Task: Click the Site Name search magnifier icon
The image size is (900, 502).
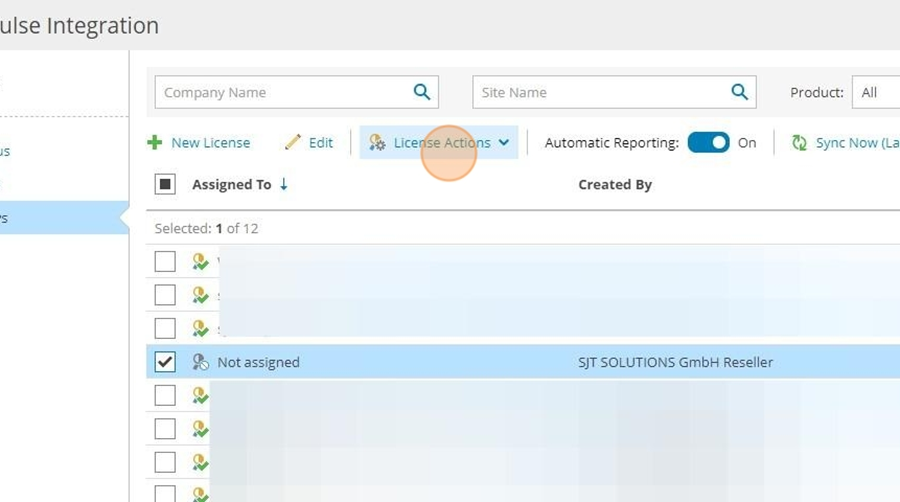Action: click(739, 92)
